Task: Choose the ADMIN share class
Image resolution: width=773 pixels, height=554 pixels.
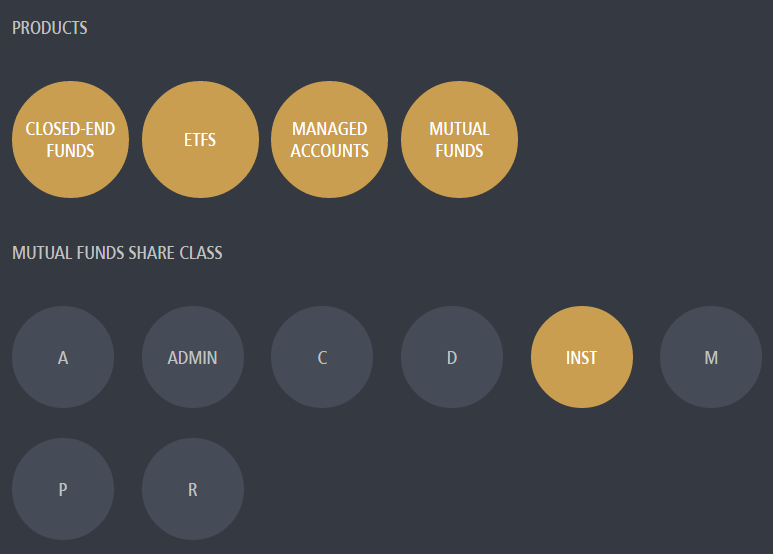Action: tap(193, 357)
